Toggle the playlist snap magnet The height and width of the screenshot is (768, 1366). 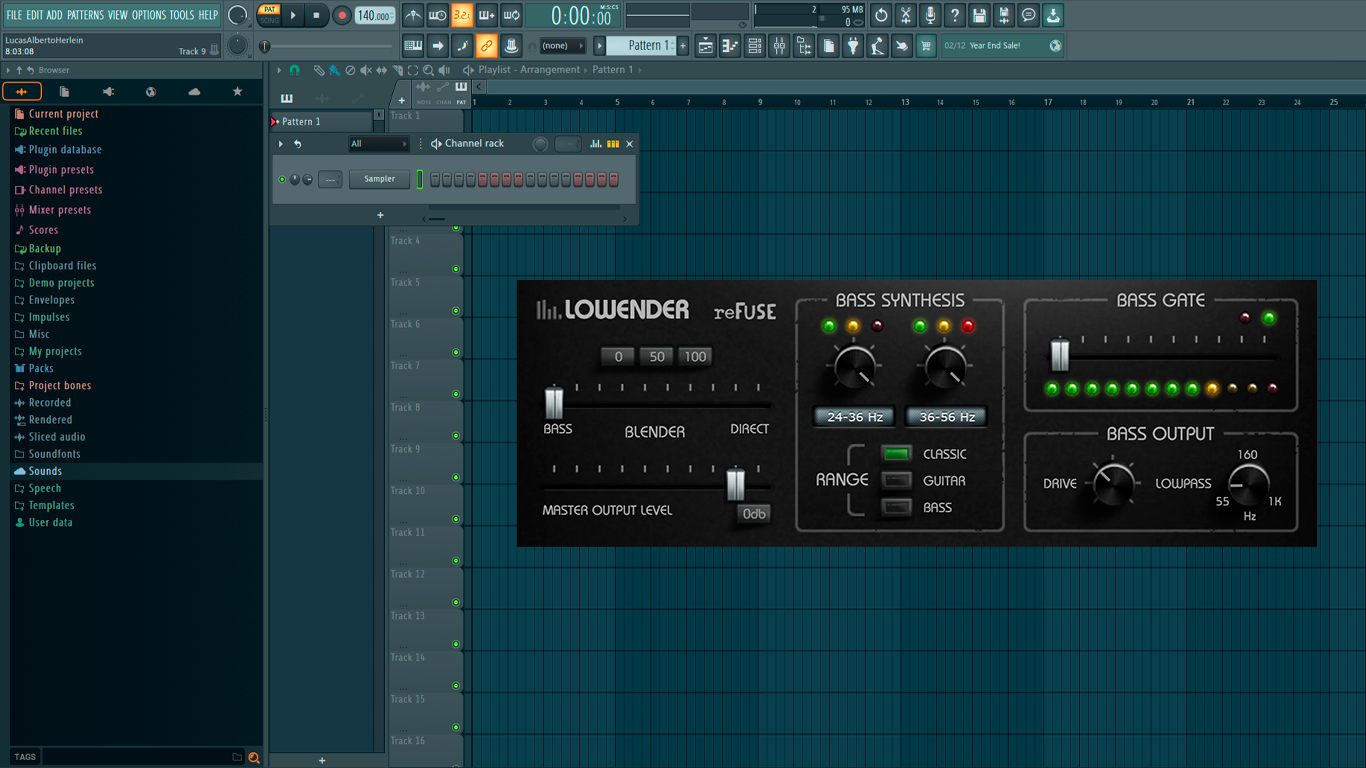[294, 70]
